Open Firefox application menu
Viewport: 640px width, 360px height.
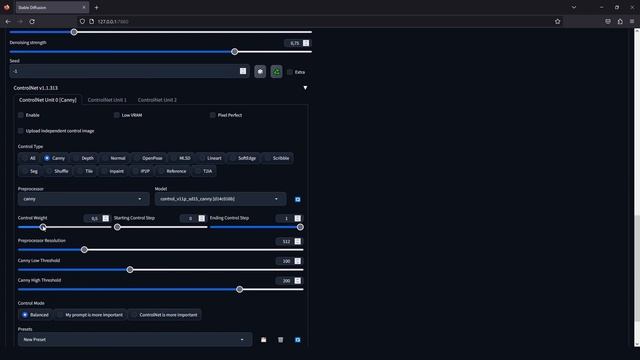tap(632, 21)
